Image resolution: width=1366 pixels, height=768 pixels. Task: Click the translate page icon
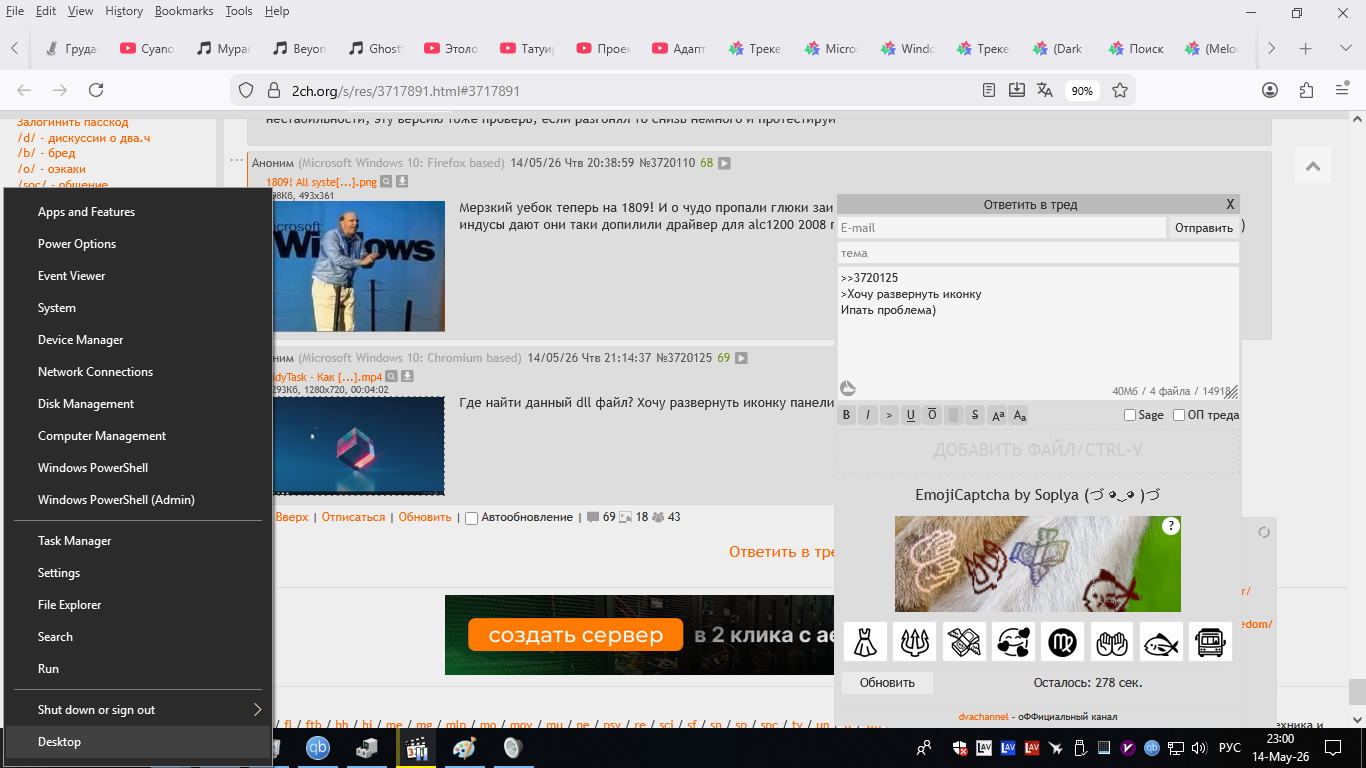pos(1045,90)
